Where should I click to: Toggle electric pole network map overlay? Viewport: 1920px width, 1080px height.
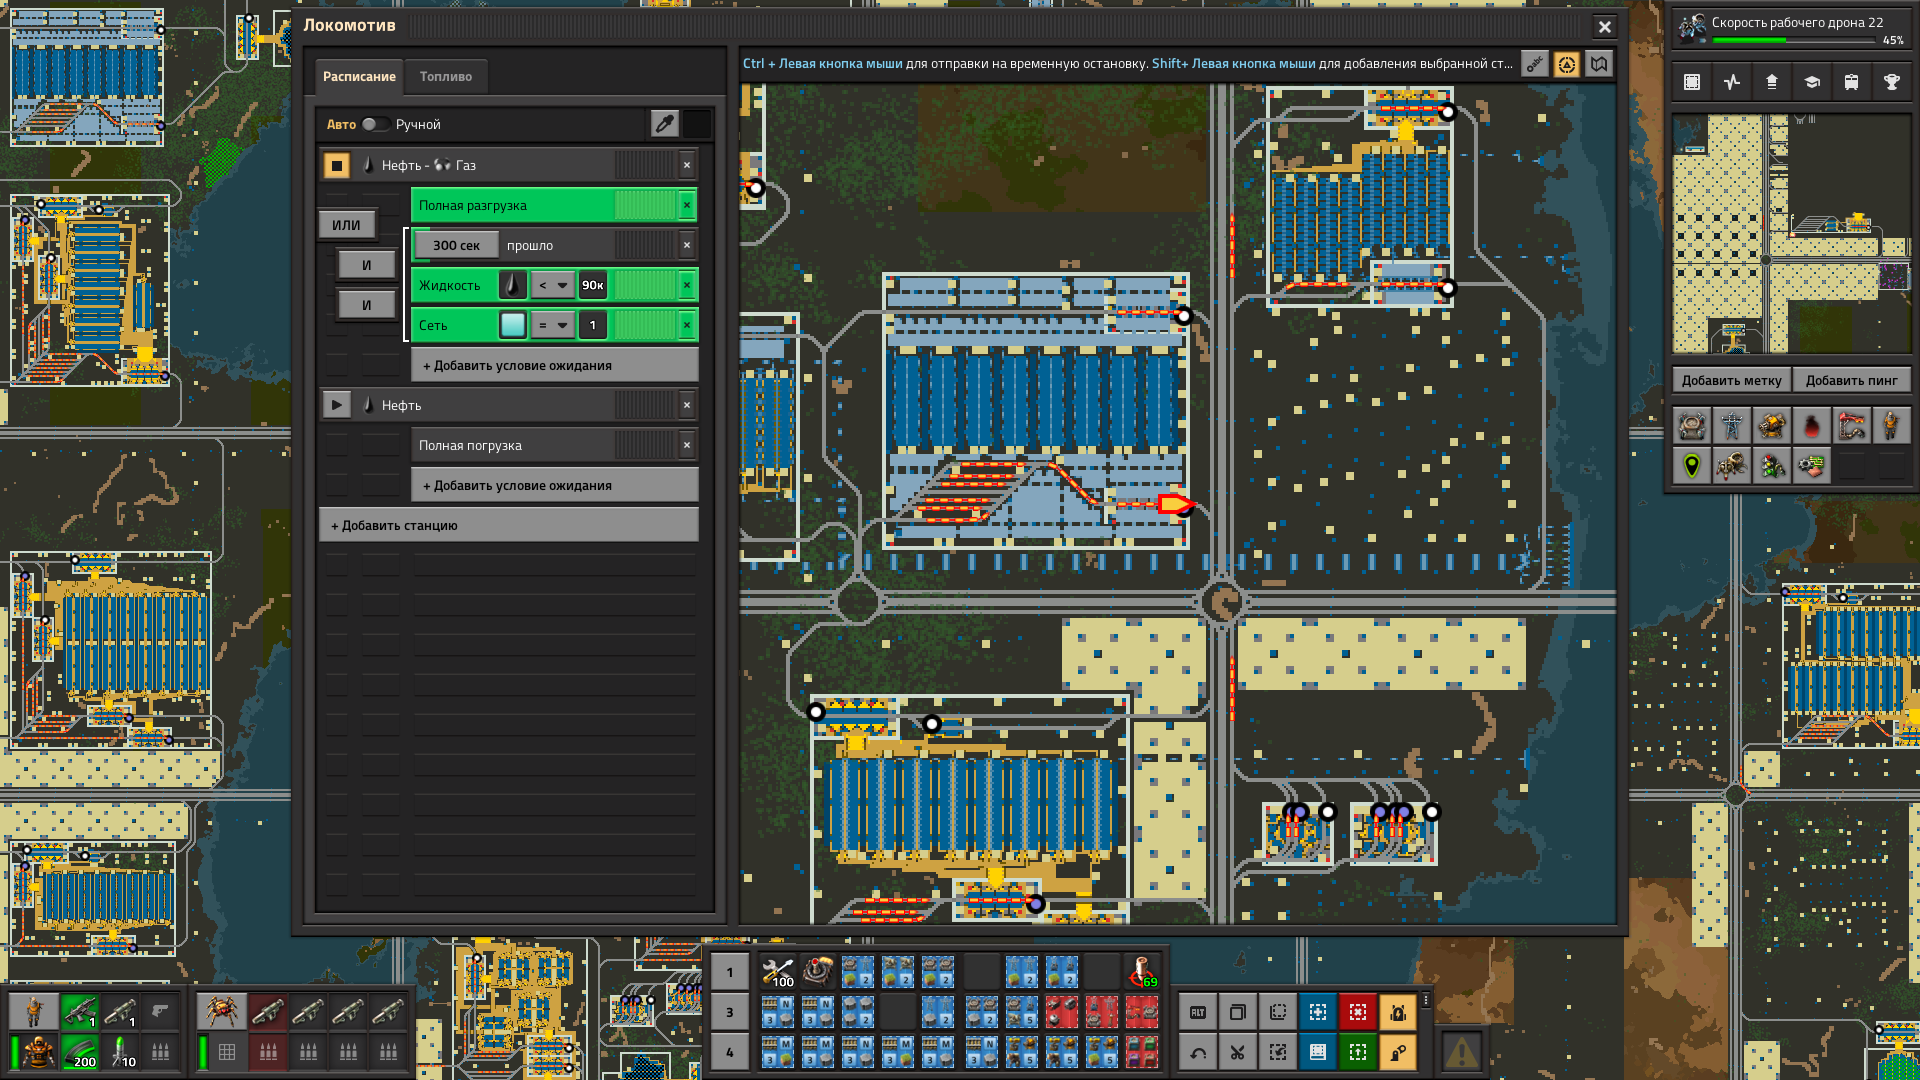pyautogui.click(x=1732, y=426)
